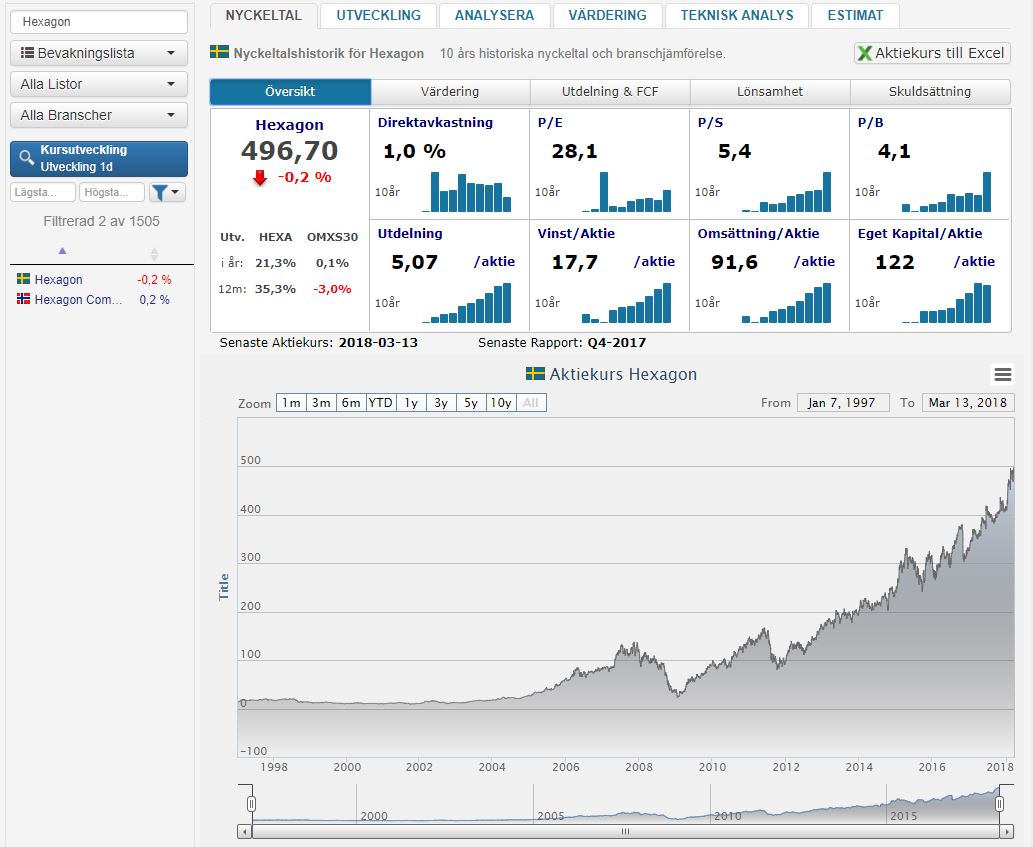Click the Vinst/Aktie metric title
Screen dimensions: 1033x847
coord(576,234)
